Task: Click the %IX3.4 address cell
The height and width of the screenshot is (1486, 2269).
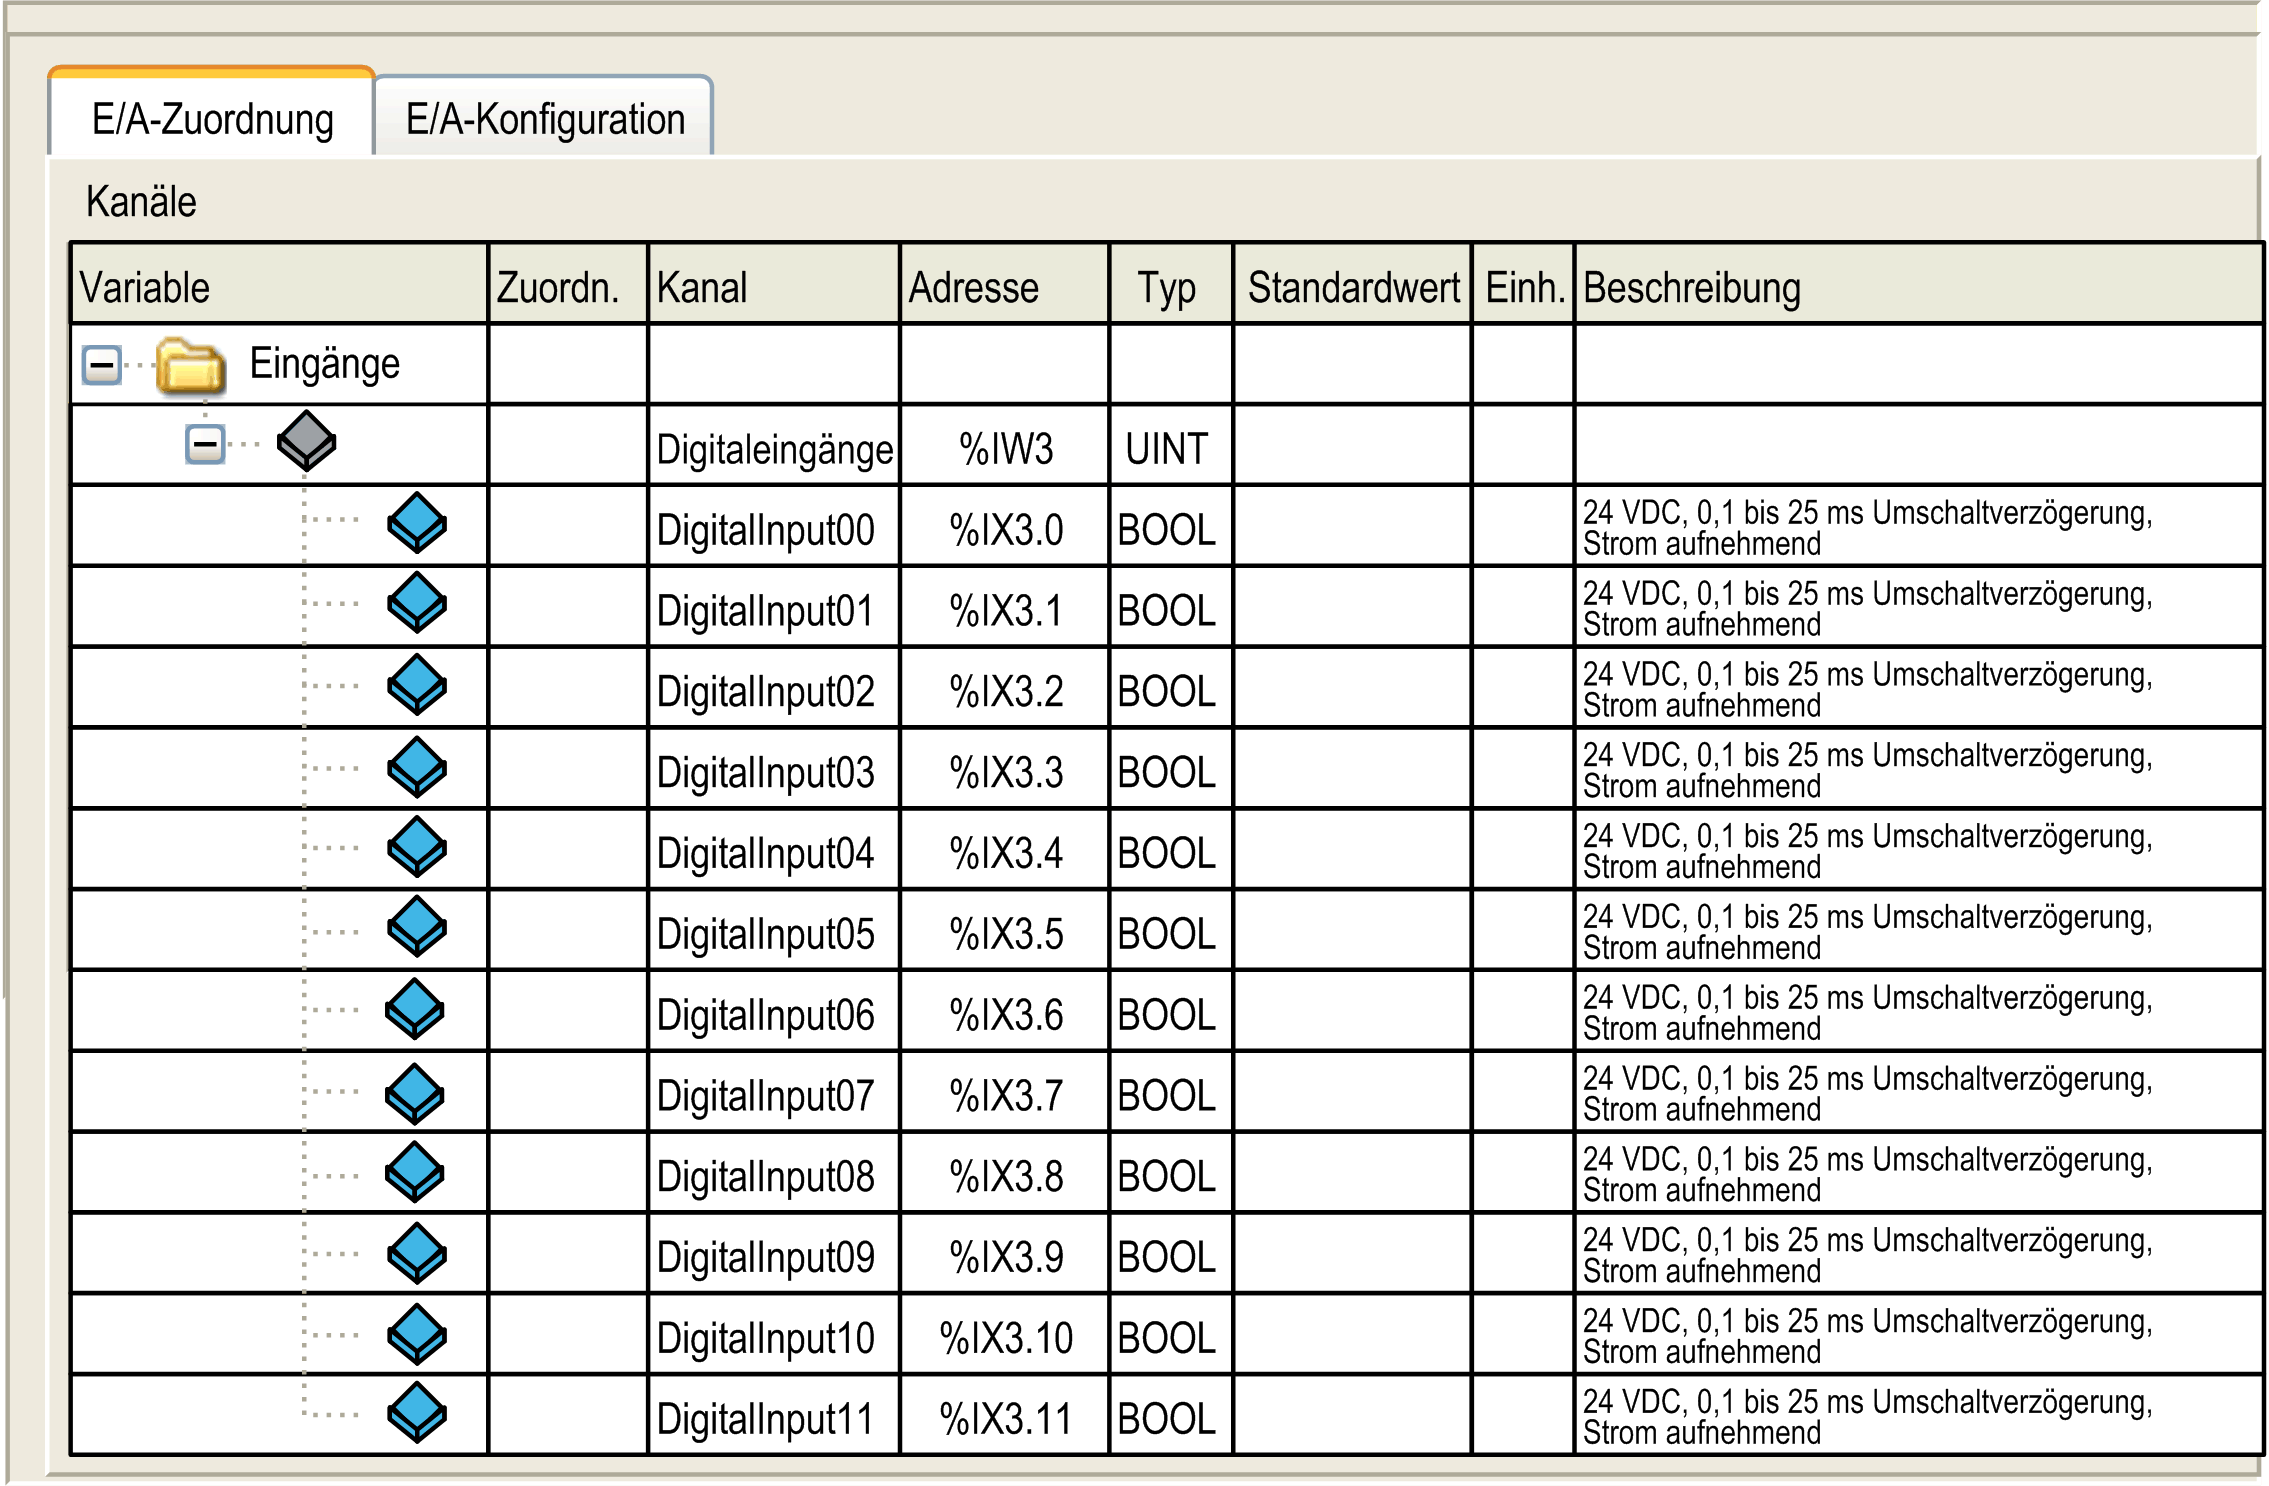Action: [x=1004, y=850]
